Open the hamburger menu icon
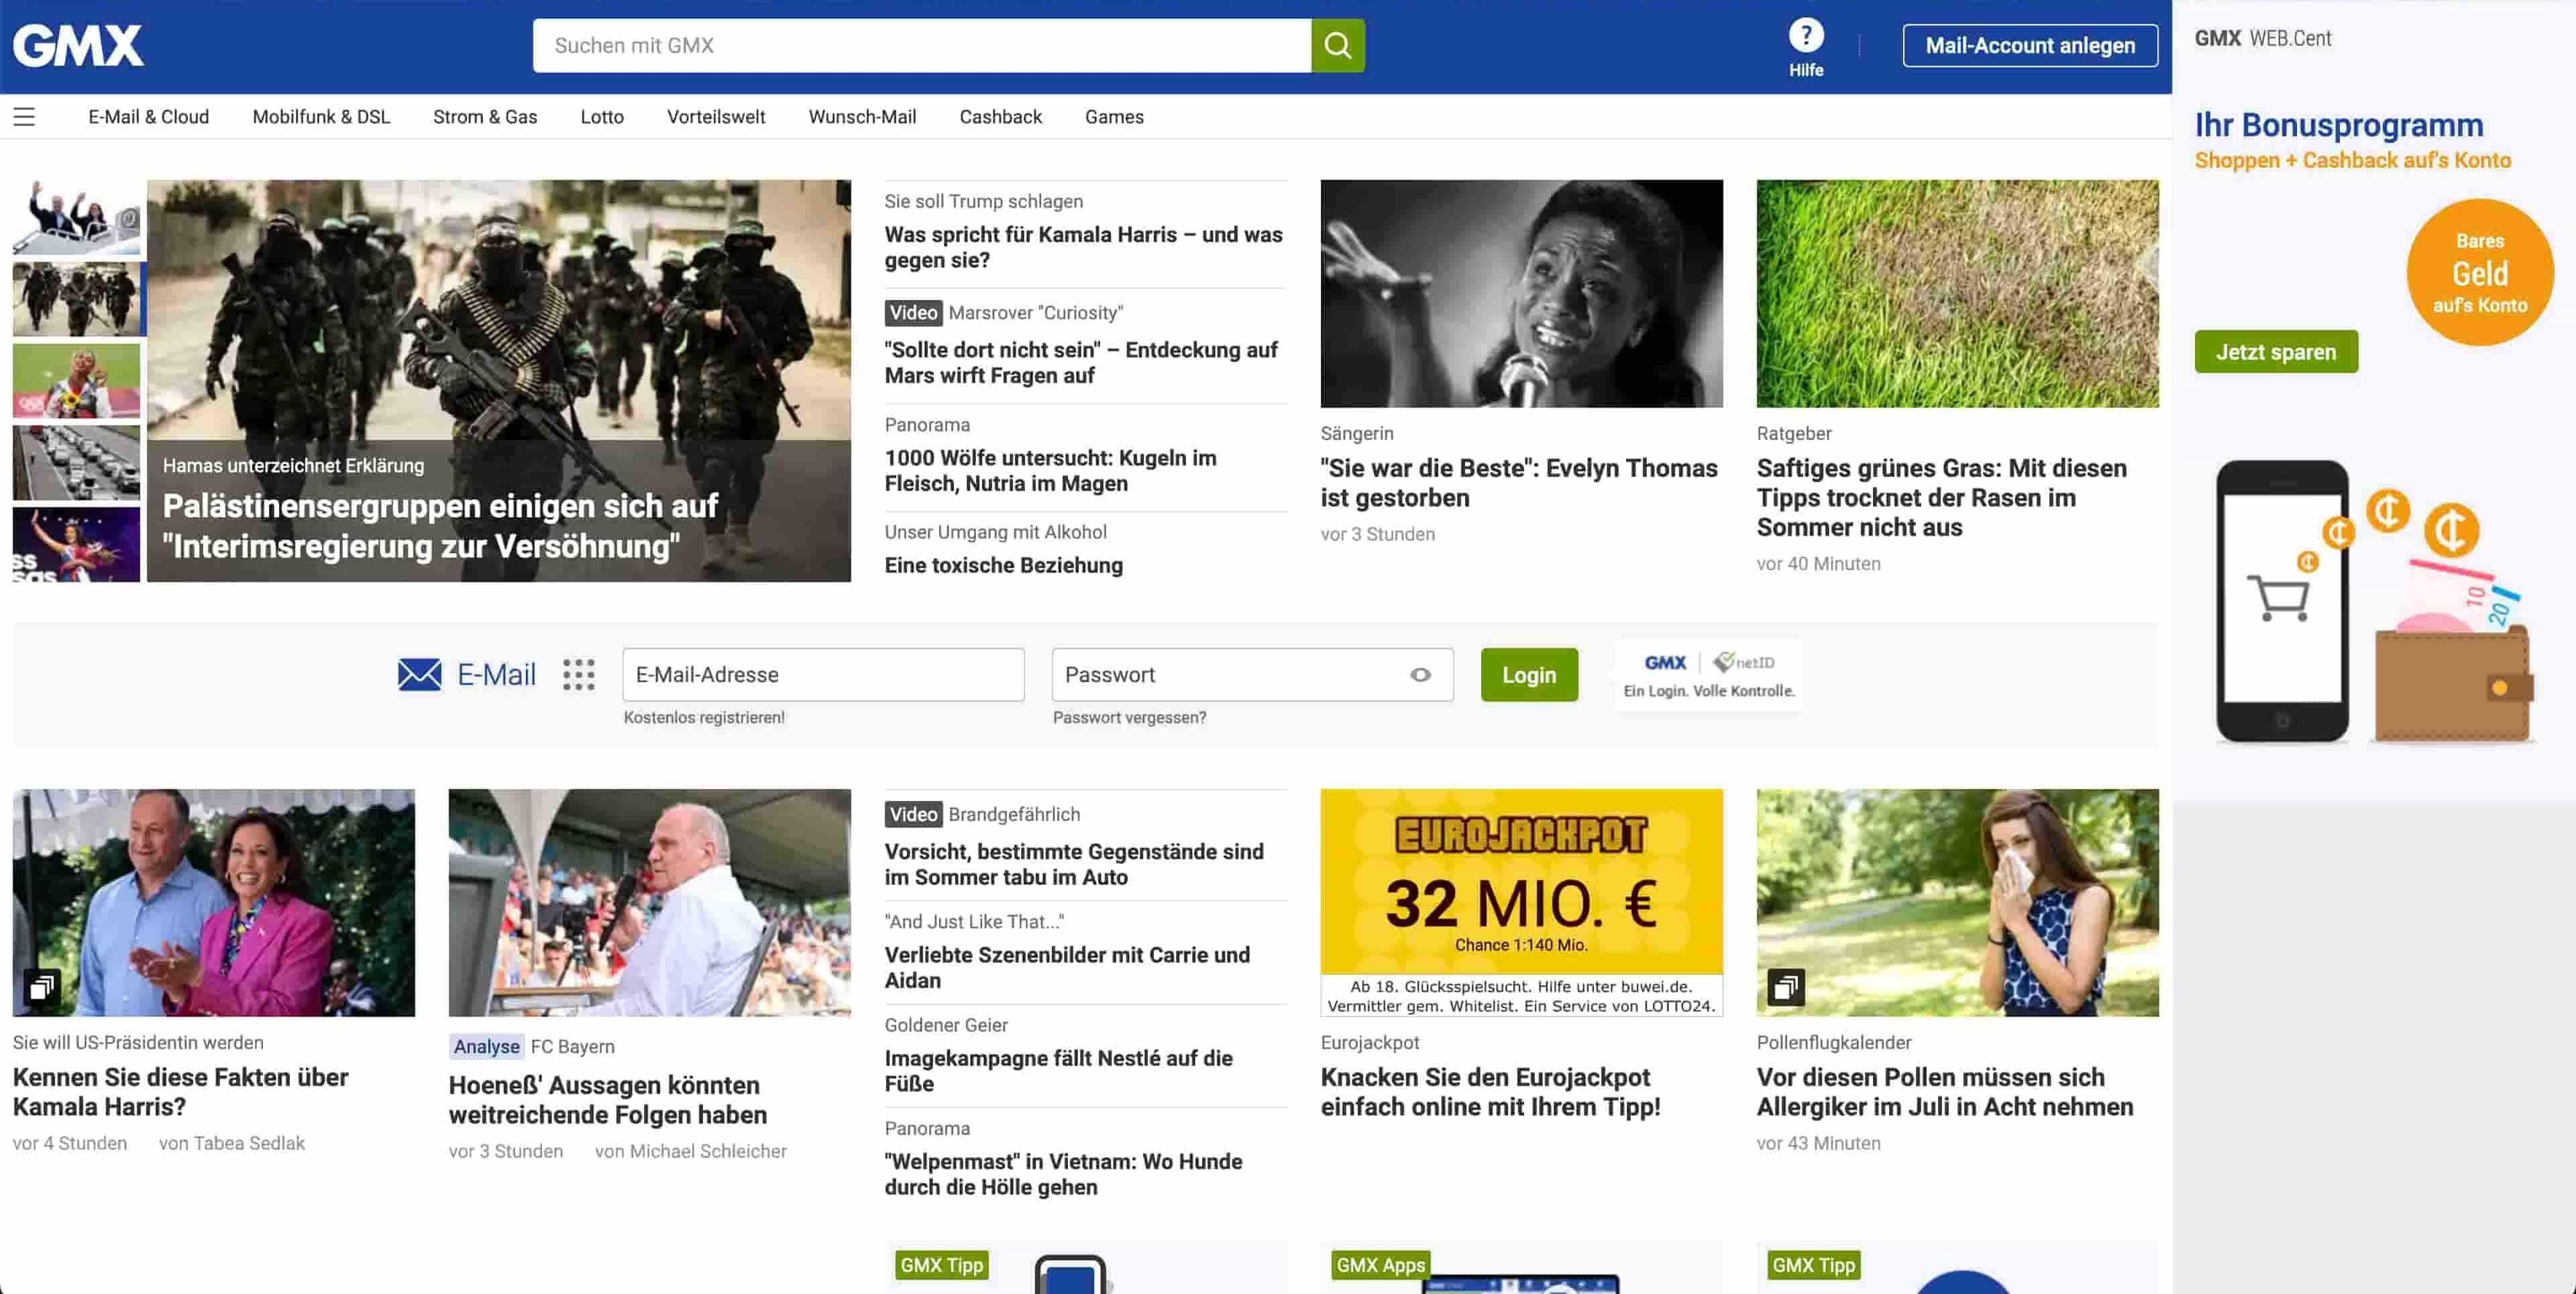 24,117
